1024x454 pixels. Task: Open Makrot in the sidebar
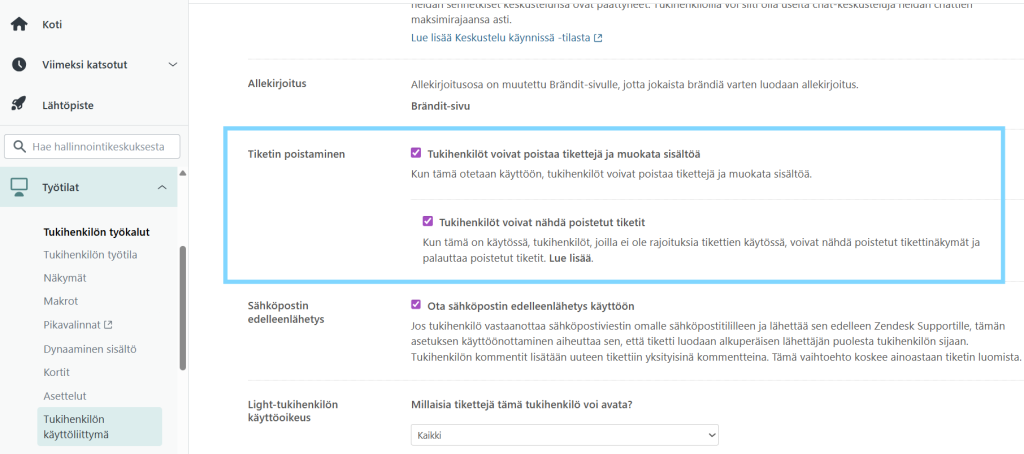61,301
